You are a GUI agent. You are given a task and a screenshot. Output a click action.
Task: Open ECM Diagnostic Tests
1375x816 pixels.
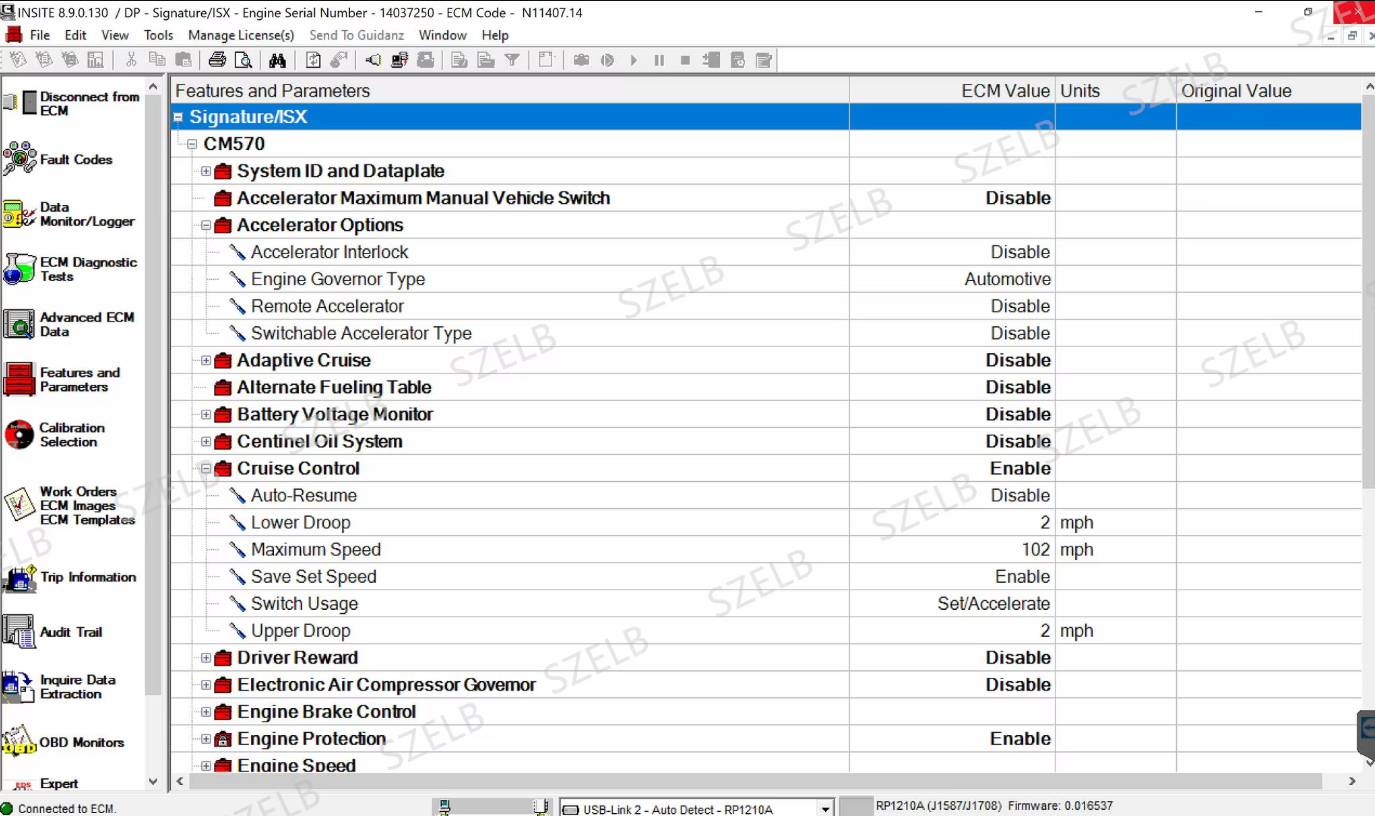click(x=70, y=269)
